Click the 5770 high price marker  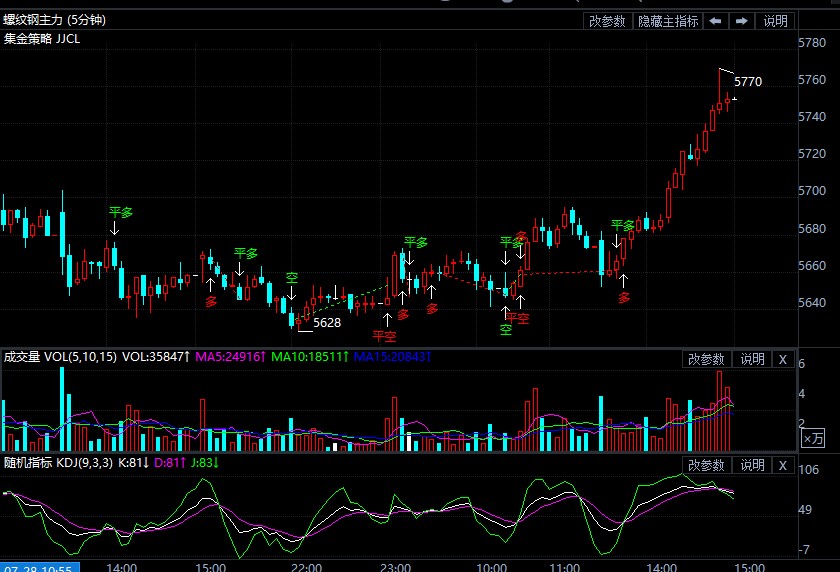(748, 81)
